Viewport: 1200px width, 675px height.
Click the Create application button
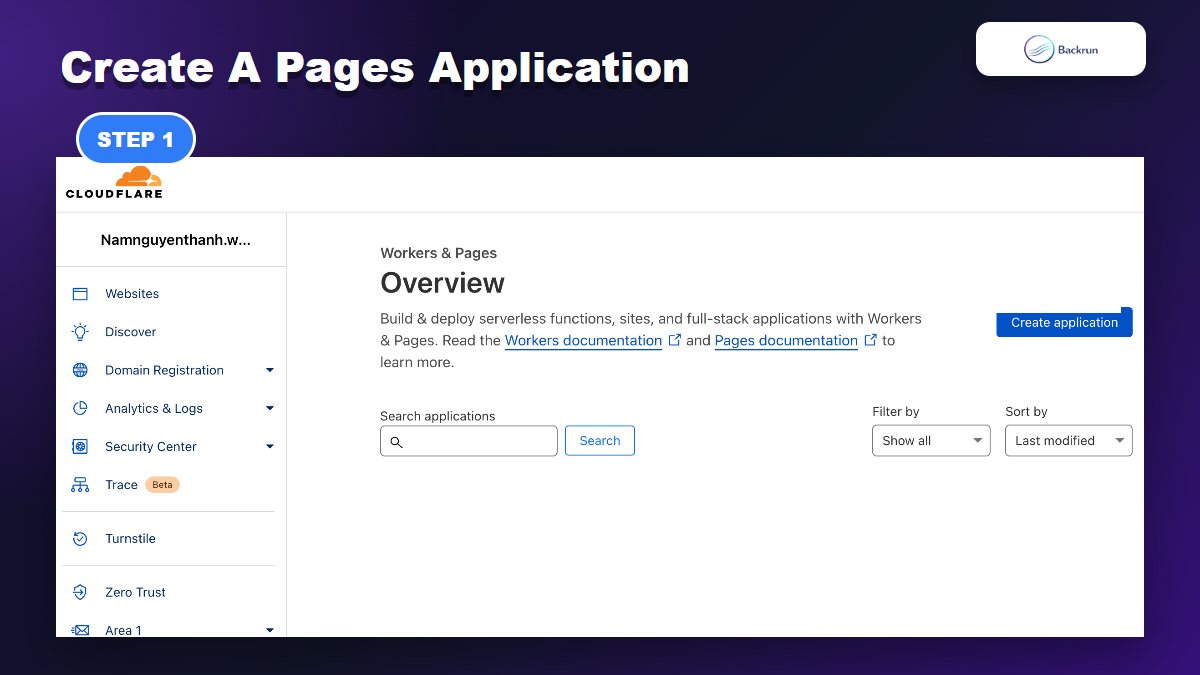point(1065,323)
